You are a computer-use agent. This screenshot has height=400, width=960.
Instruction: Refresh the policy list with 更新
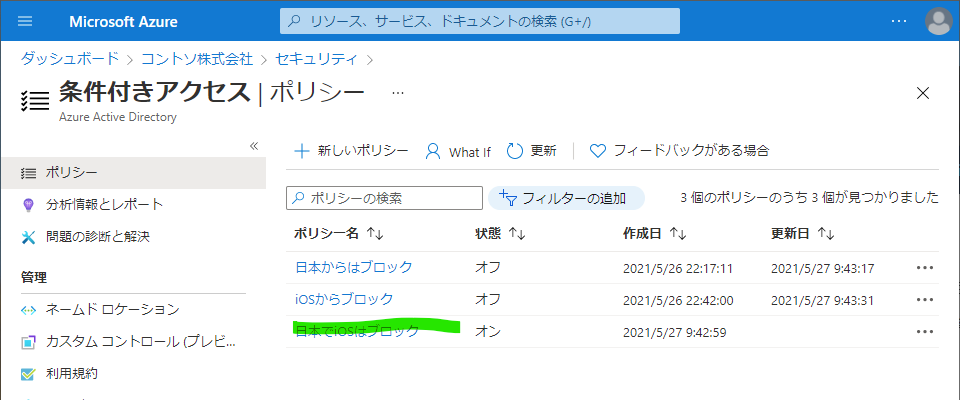(531, 151)
